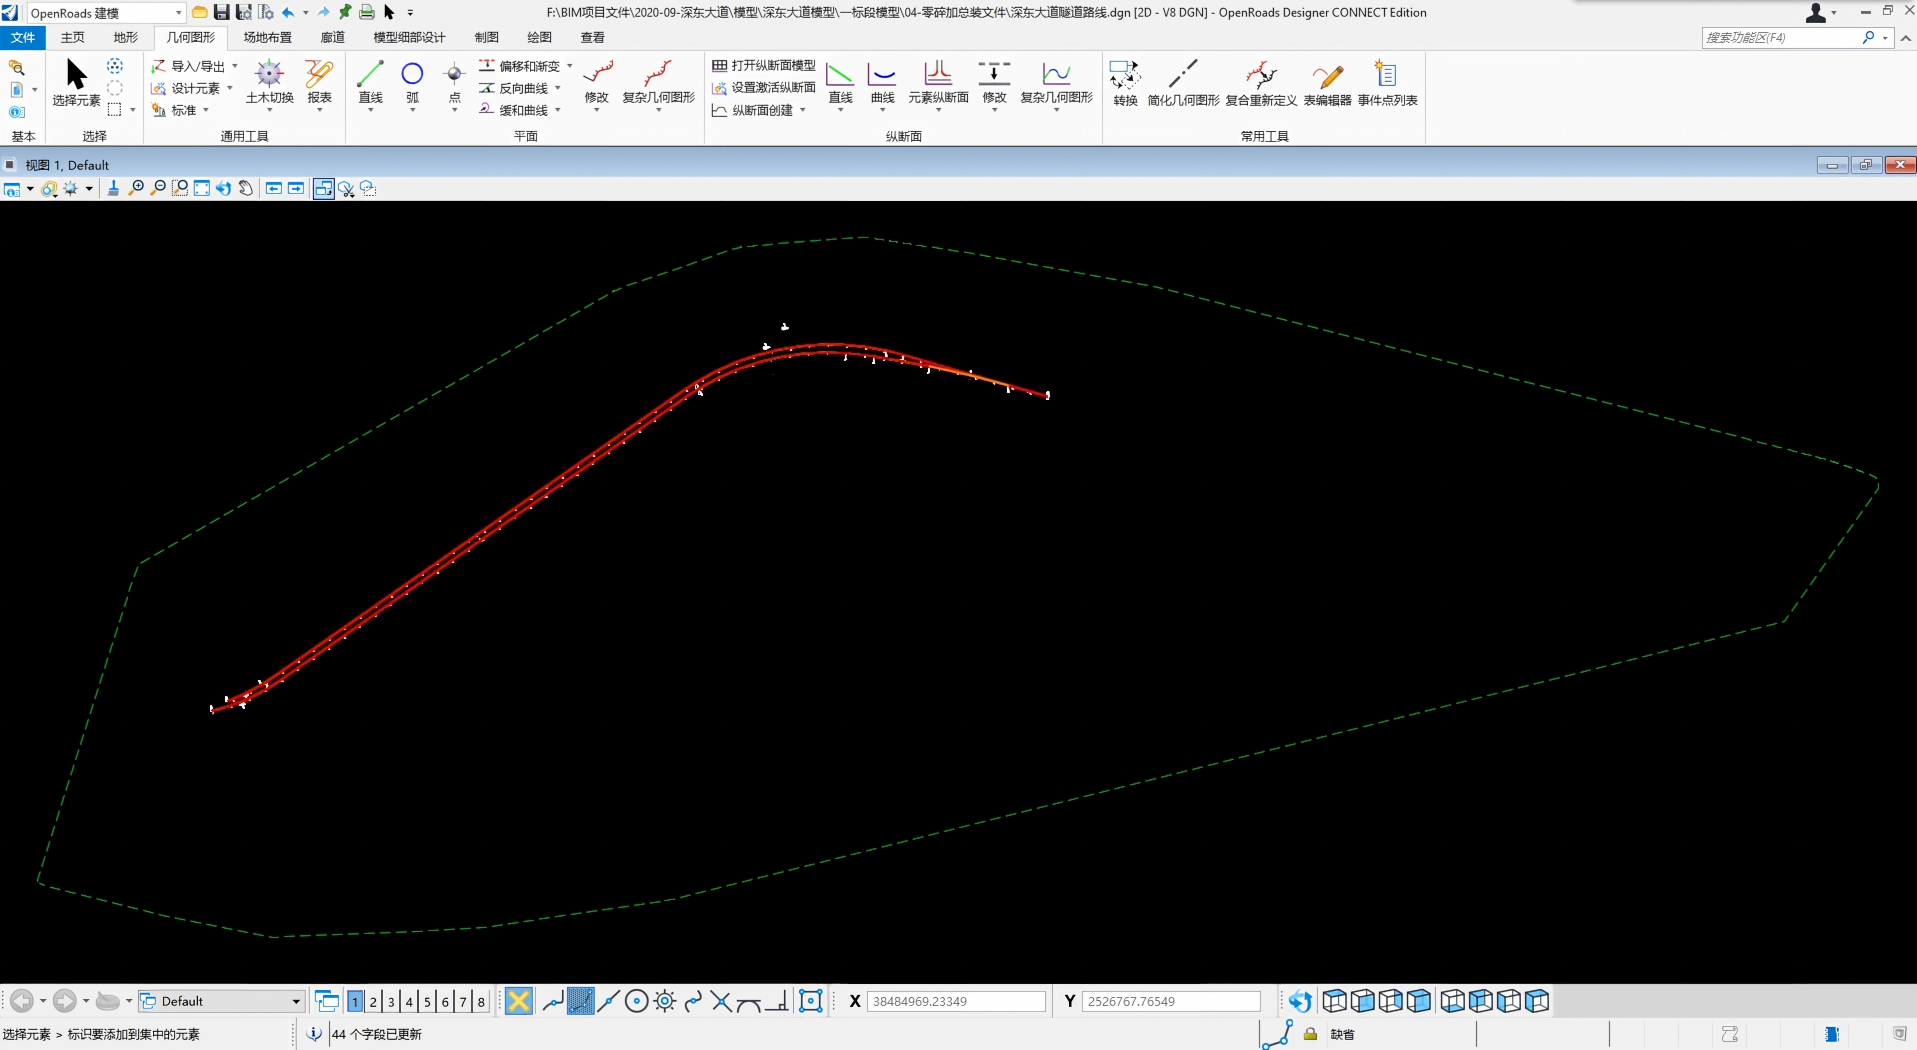Toggle view 1 button
Image resolution: width=1917 pixels, height=1050 pixels.
click(355, 1001)
